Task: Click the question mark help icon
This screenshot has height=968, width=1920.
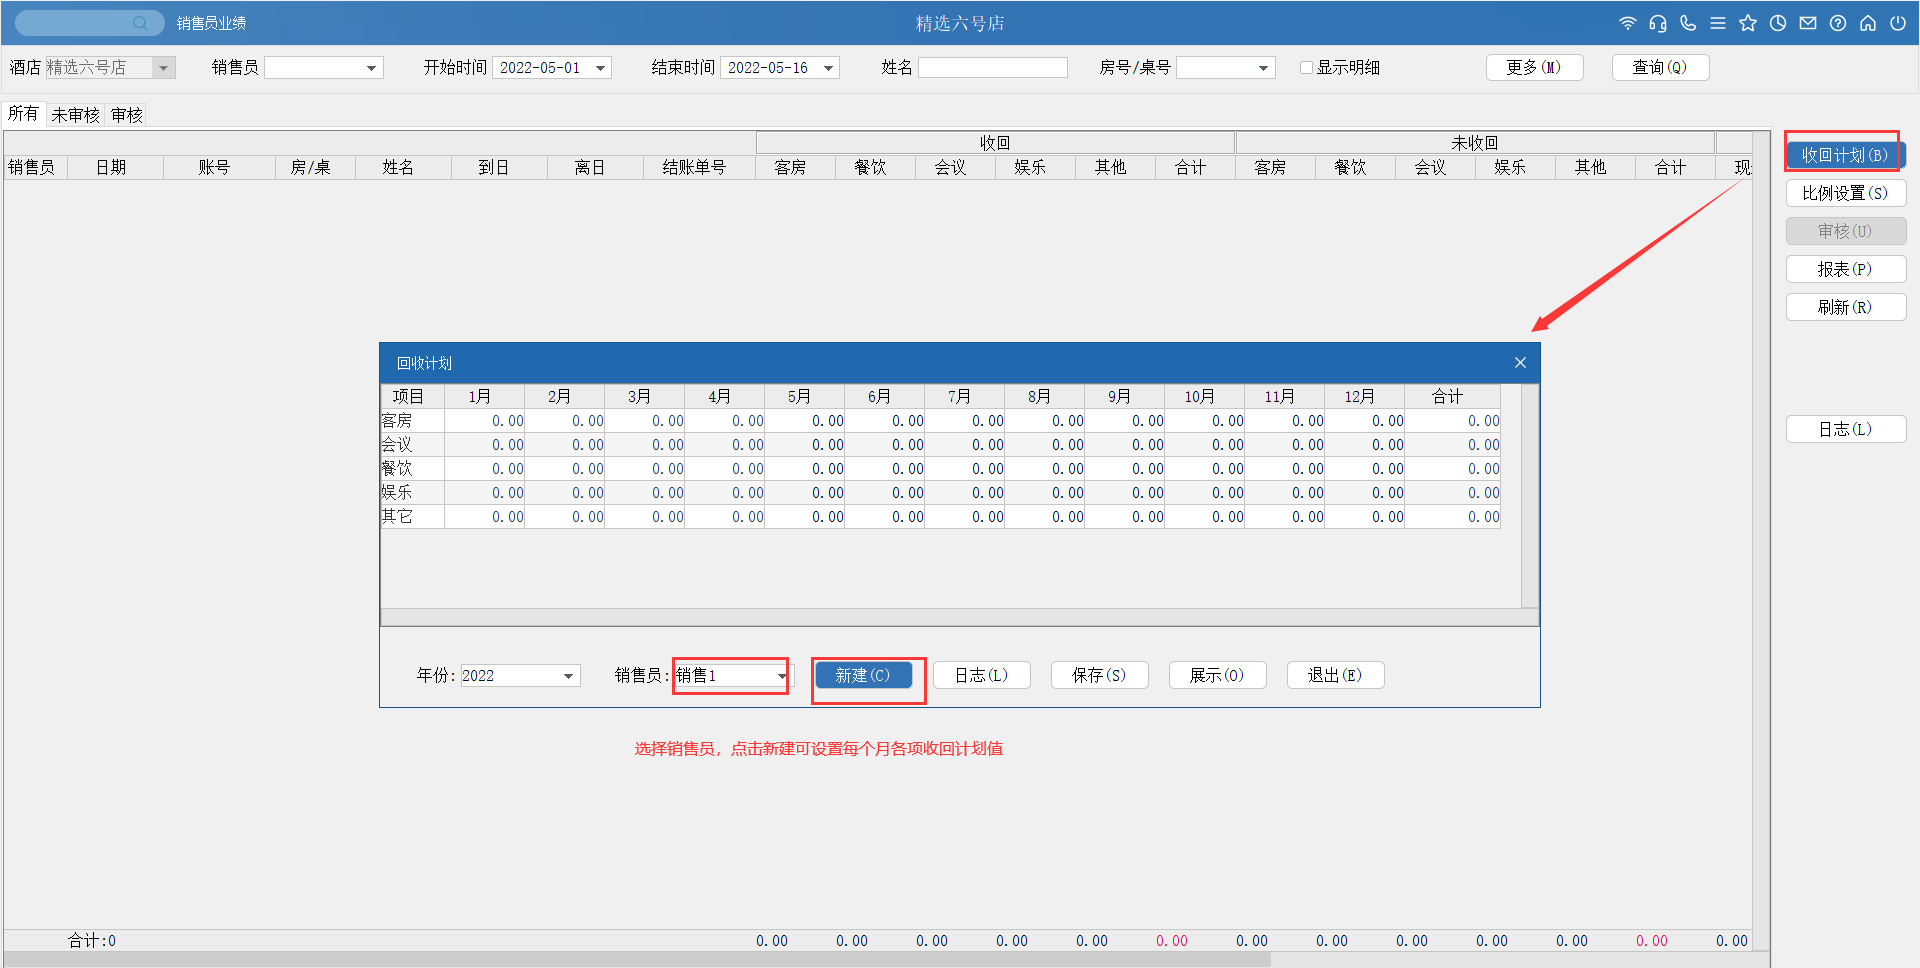Action: pos(1838,23)
